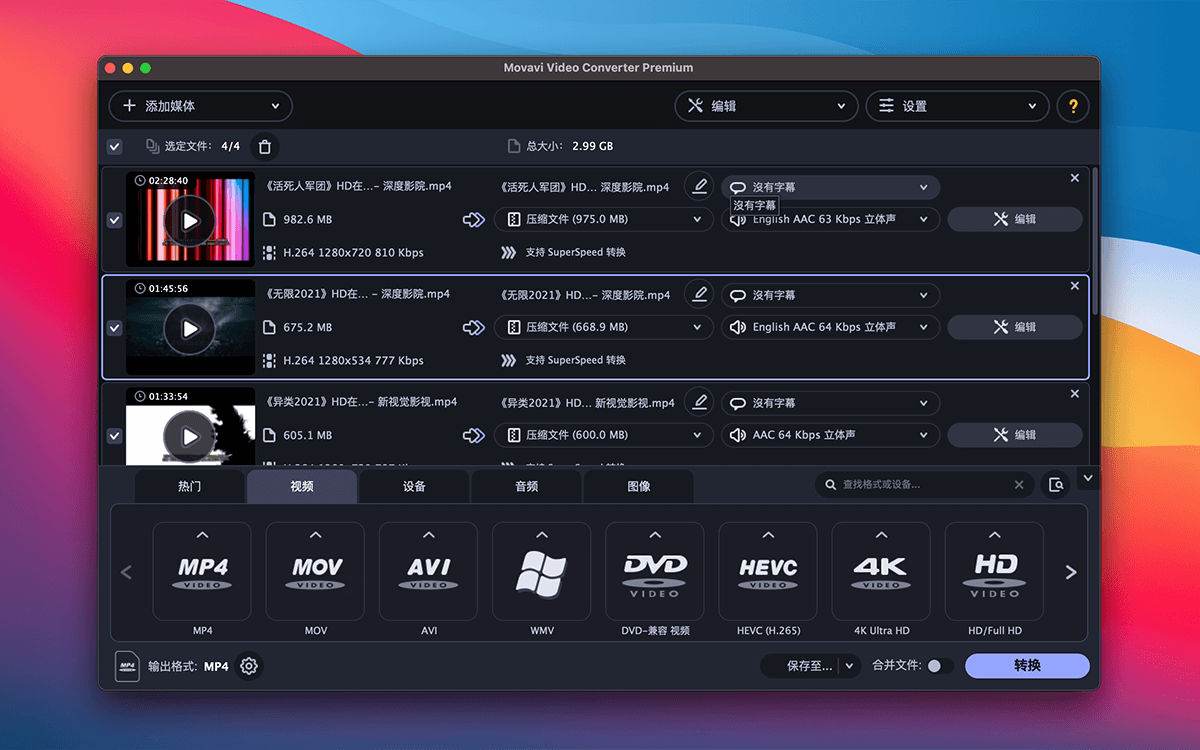The width and height of the screenshot is (1200, 750).
Task: Uncheck the 活死人军团 file checkbox
Action: point(115,220)
